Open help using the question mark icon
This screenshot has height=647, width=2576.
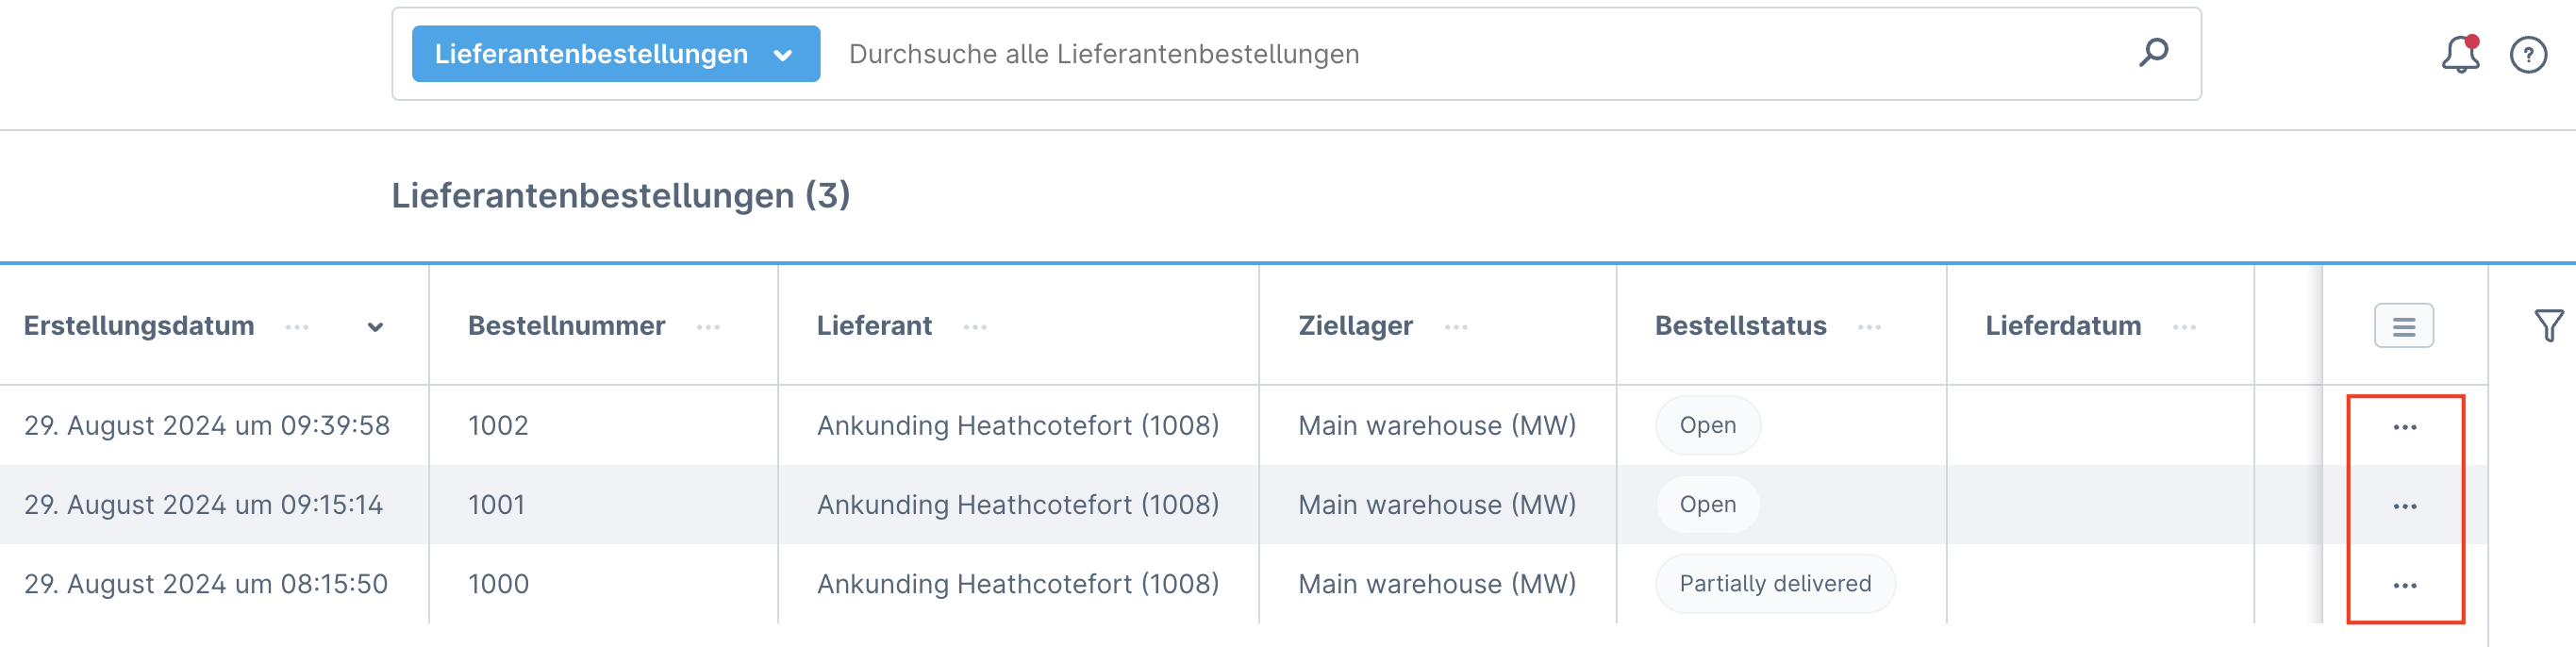pyautogui.click(x=2529, y=54)
